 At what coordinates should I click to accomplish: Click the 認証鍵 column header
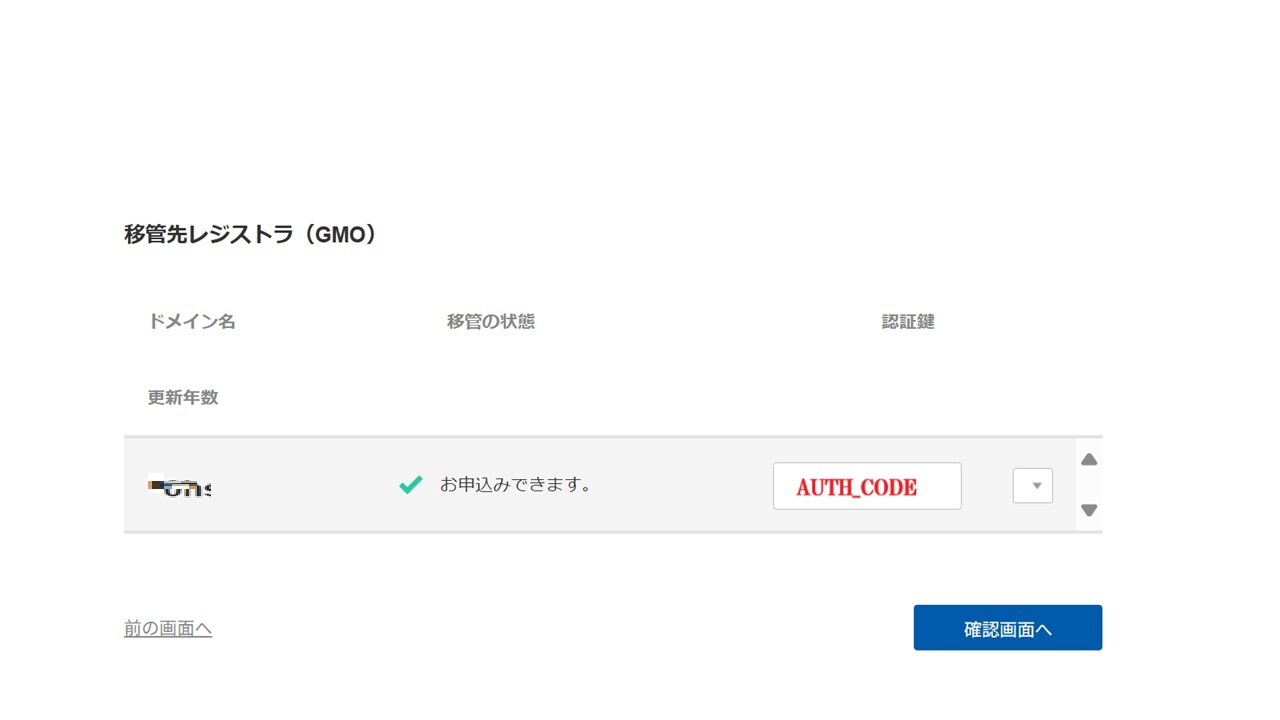pyautogui.click(x=908, y=322)
